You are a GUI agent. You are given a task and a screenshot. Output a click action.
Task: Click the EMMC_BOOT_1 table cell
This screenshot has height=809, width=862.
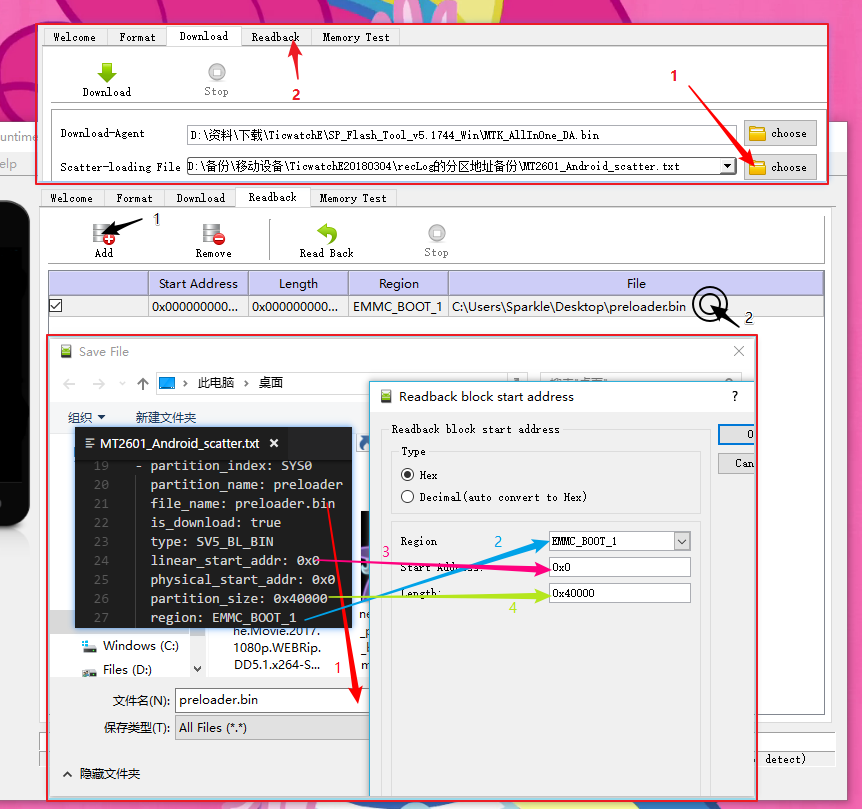tap(398, 307)
